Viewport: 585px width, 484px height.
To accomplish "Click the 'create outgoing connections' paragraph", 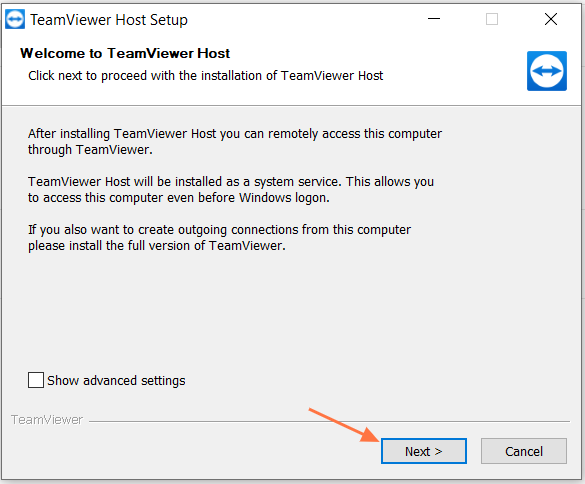I will [219, 238].
